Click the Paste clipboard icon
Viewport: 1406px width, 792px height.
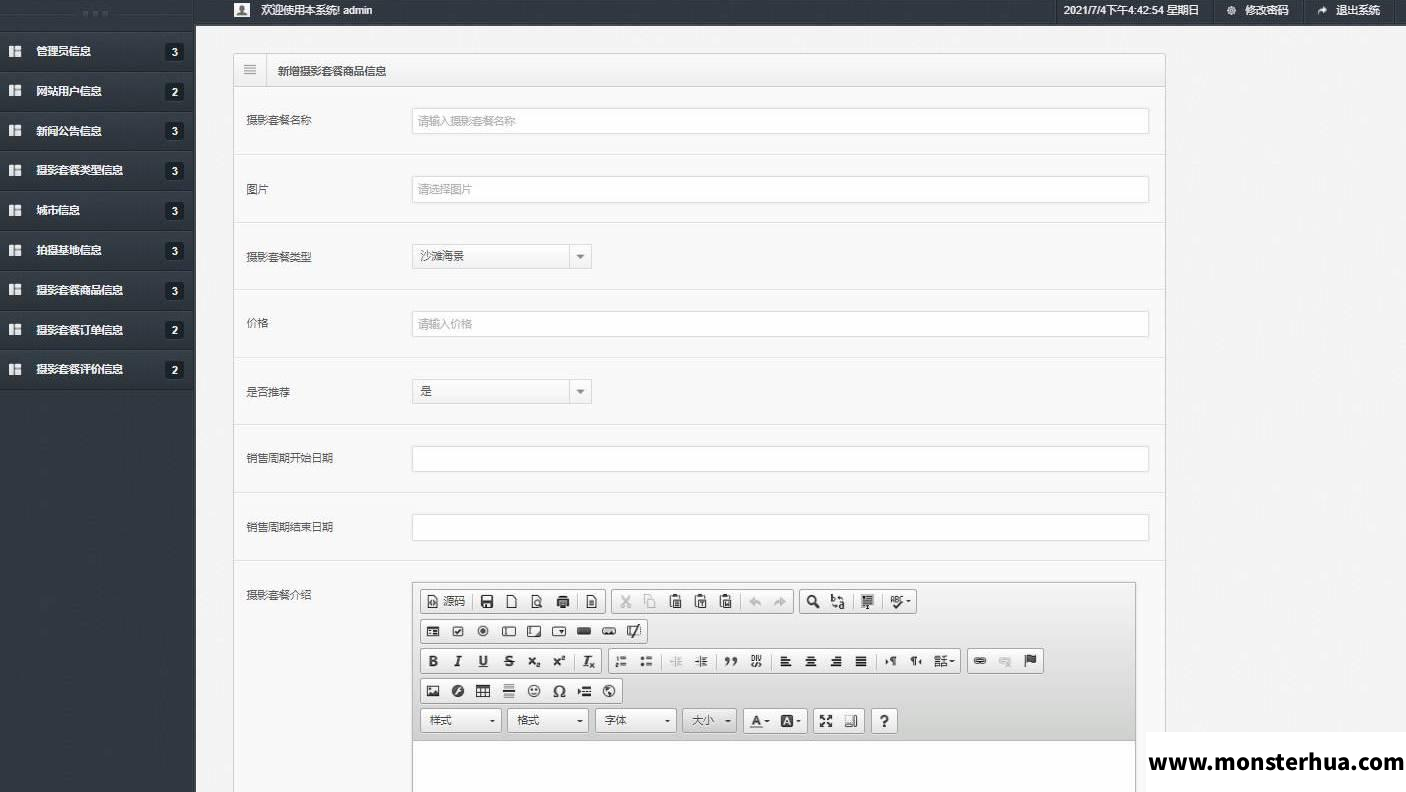coord(675,601)
